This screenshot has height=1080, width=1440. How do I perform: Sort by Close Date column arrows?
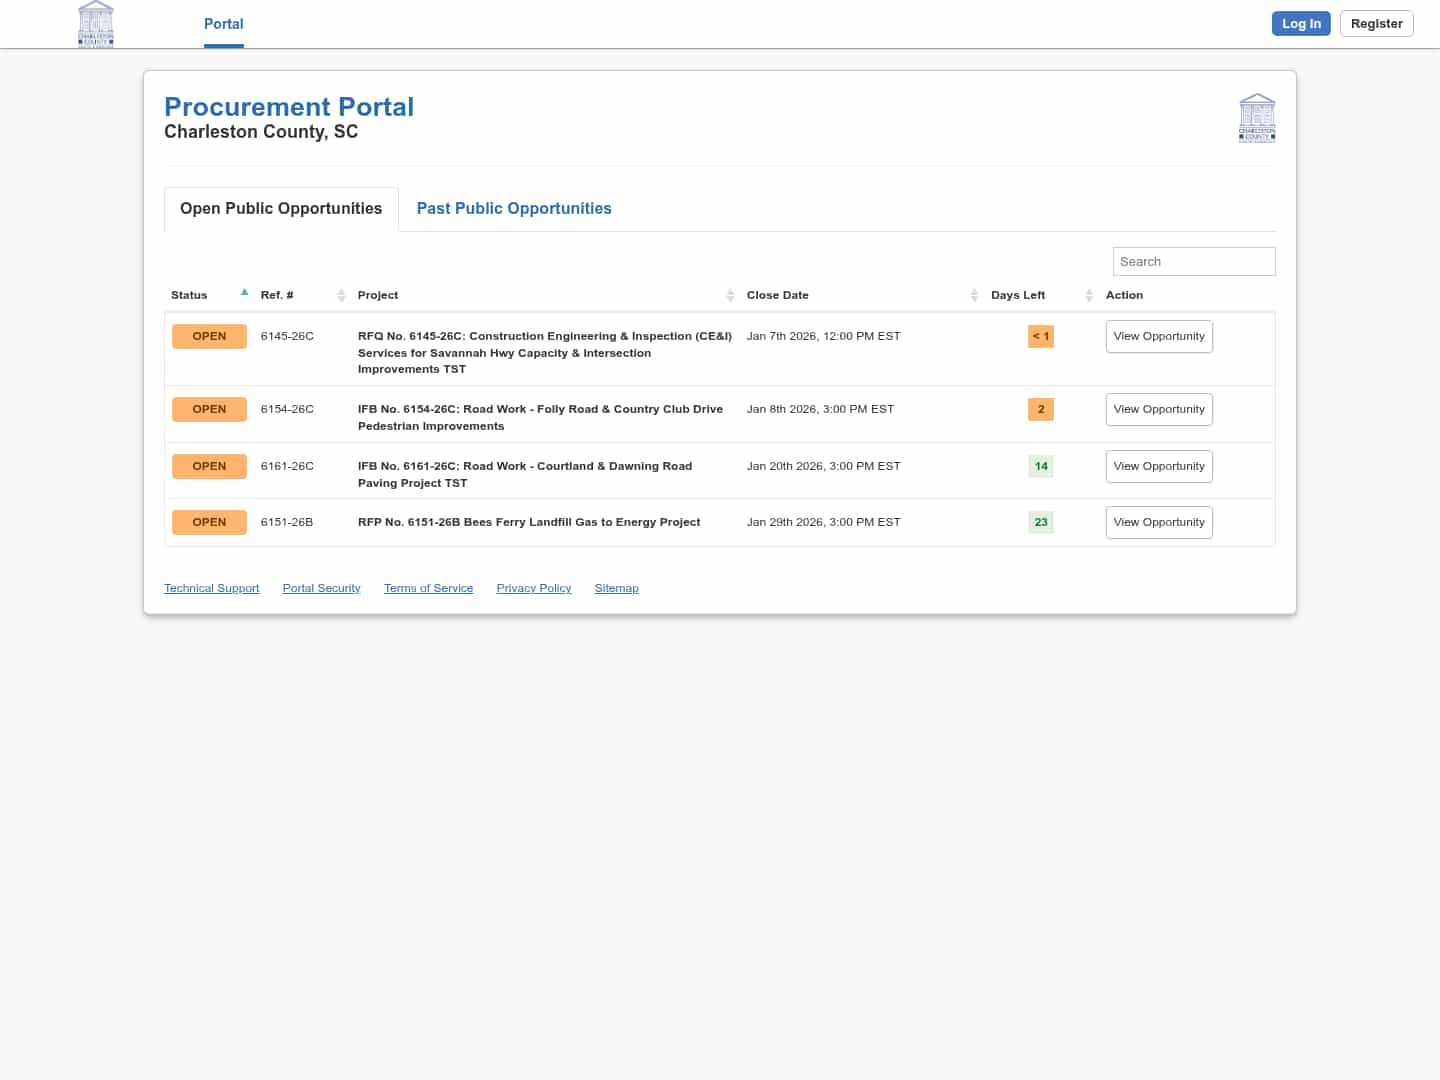click(974, 295)
